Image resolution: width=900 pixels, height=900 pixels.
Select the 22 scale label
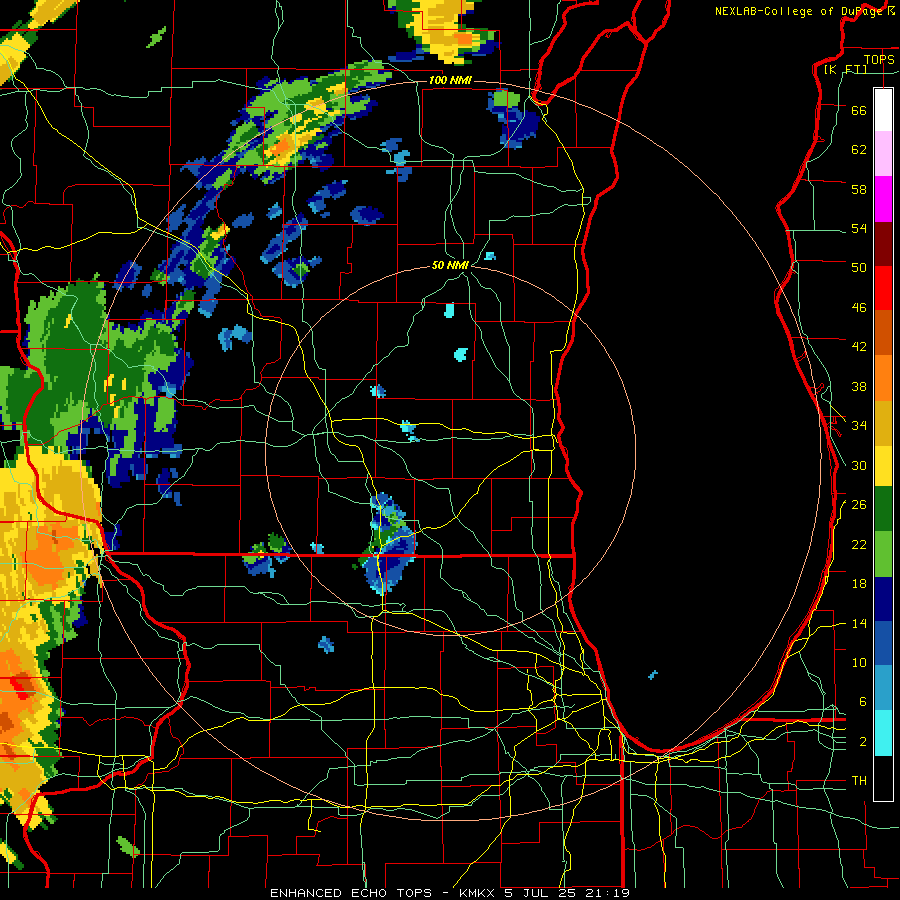(859, 544)
